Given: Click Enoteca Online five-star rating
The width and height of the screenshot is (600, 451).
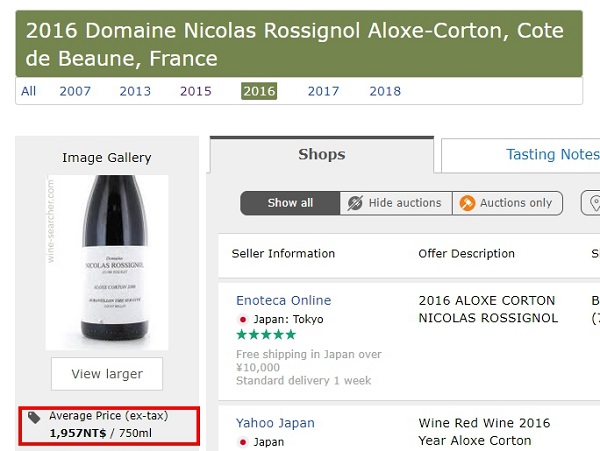Looking at the screenshot, I should pos(266,335).
